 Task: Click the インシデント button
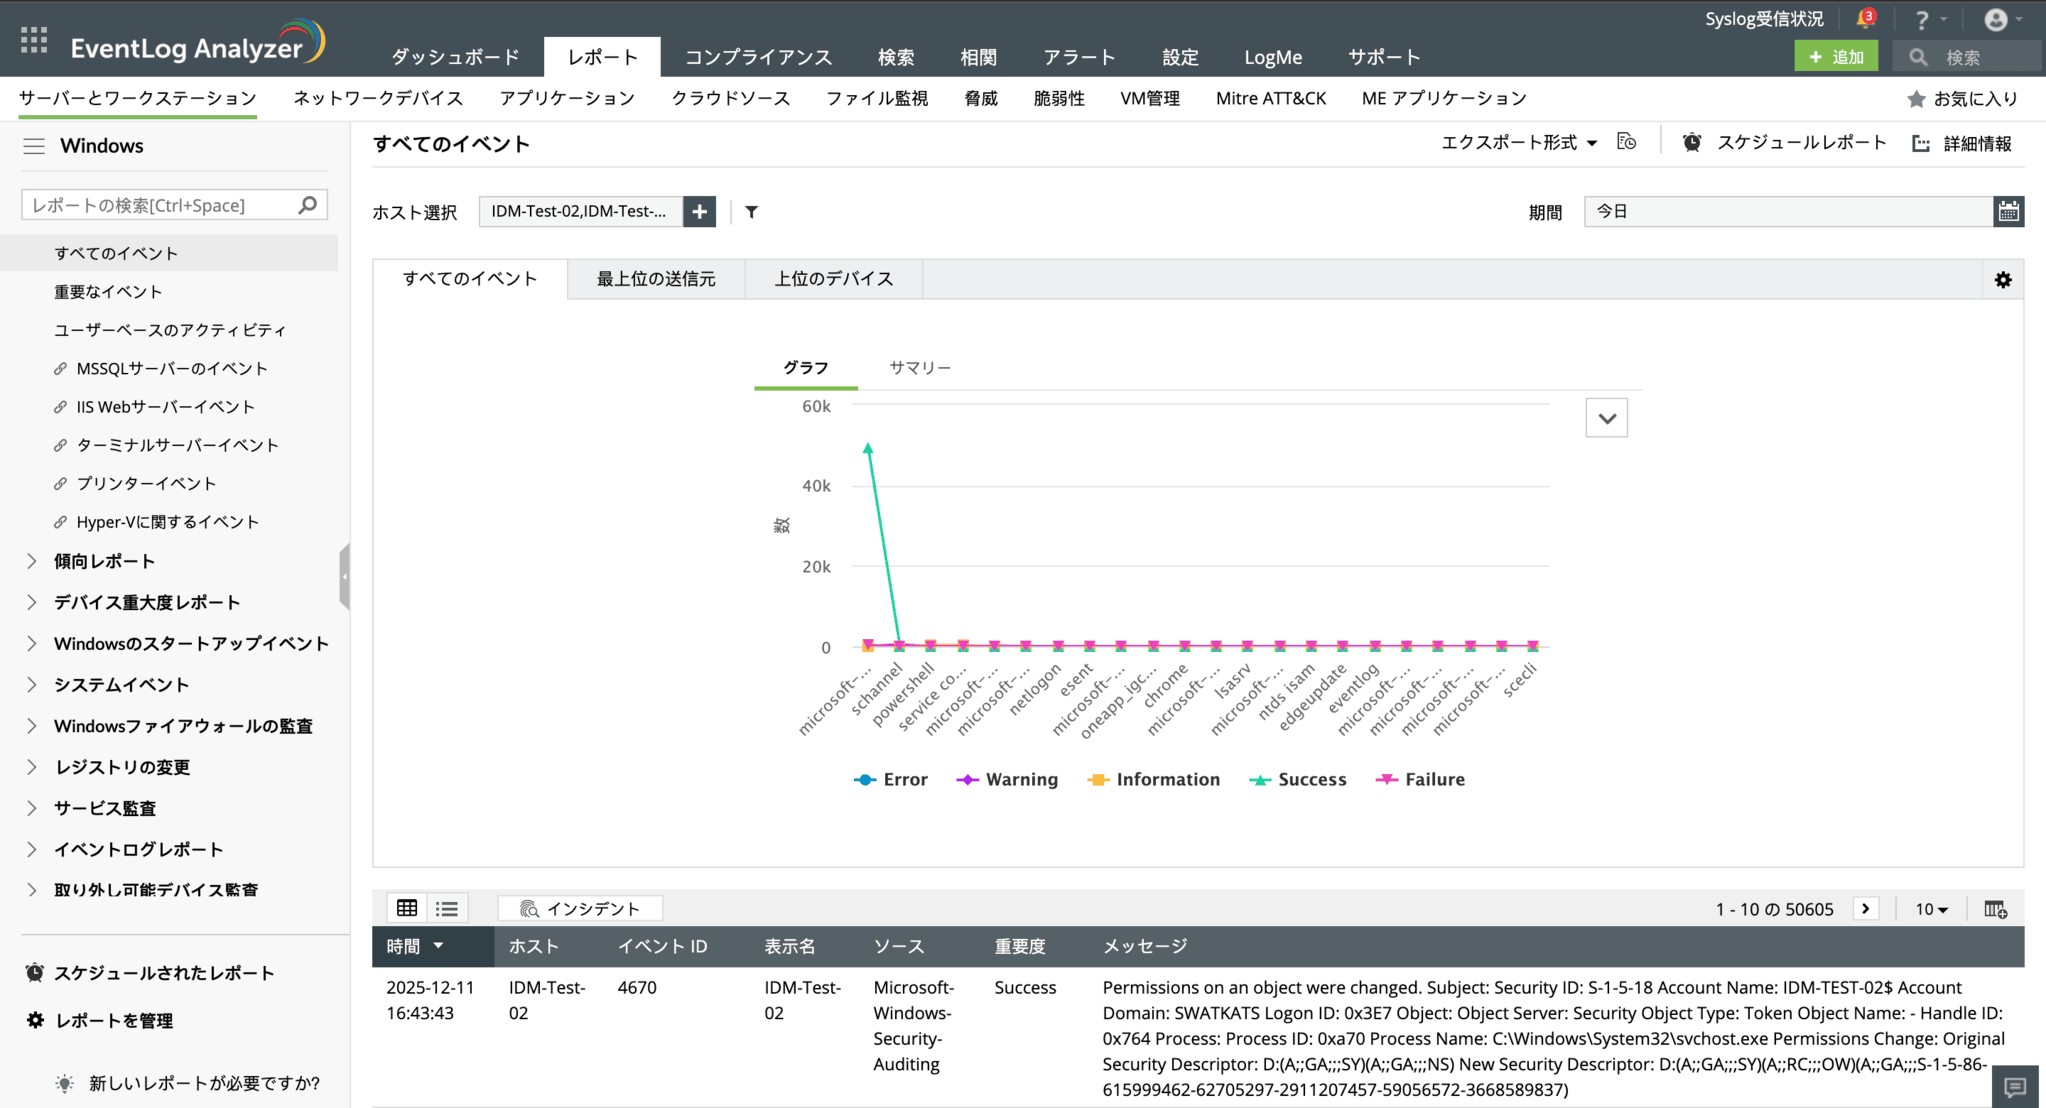[580, 908]
